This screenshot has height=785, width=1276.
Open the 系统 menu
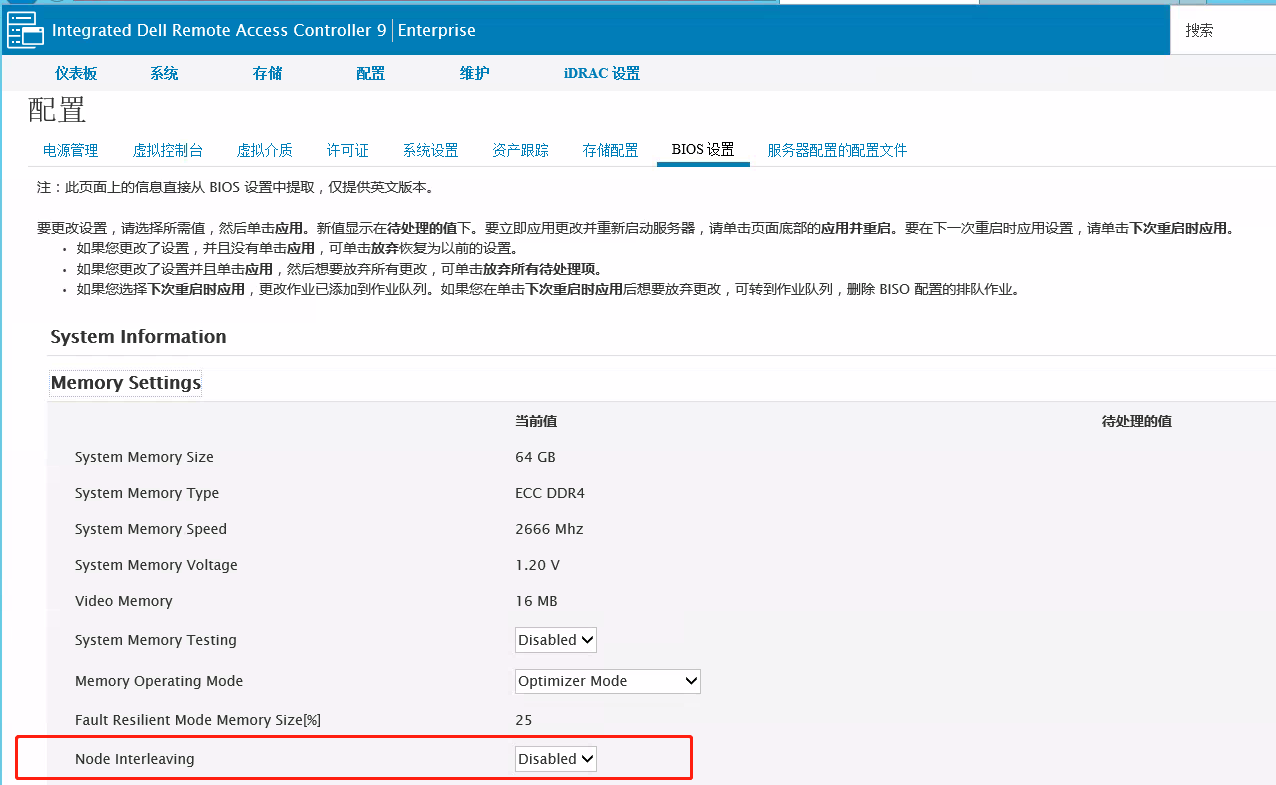[x=163, y=72]
